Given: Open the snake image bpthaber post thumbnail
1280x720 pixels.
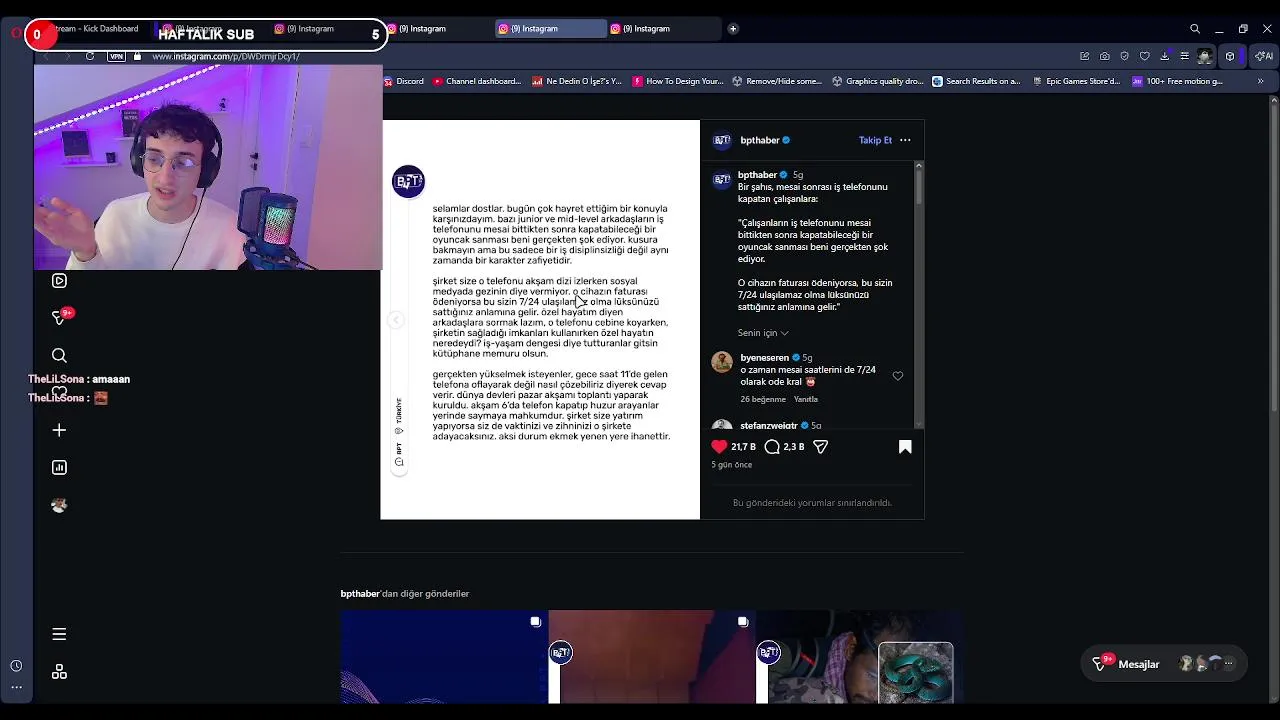Looking at the screenshot, I should 860,657.
